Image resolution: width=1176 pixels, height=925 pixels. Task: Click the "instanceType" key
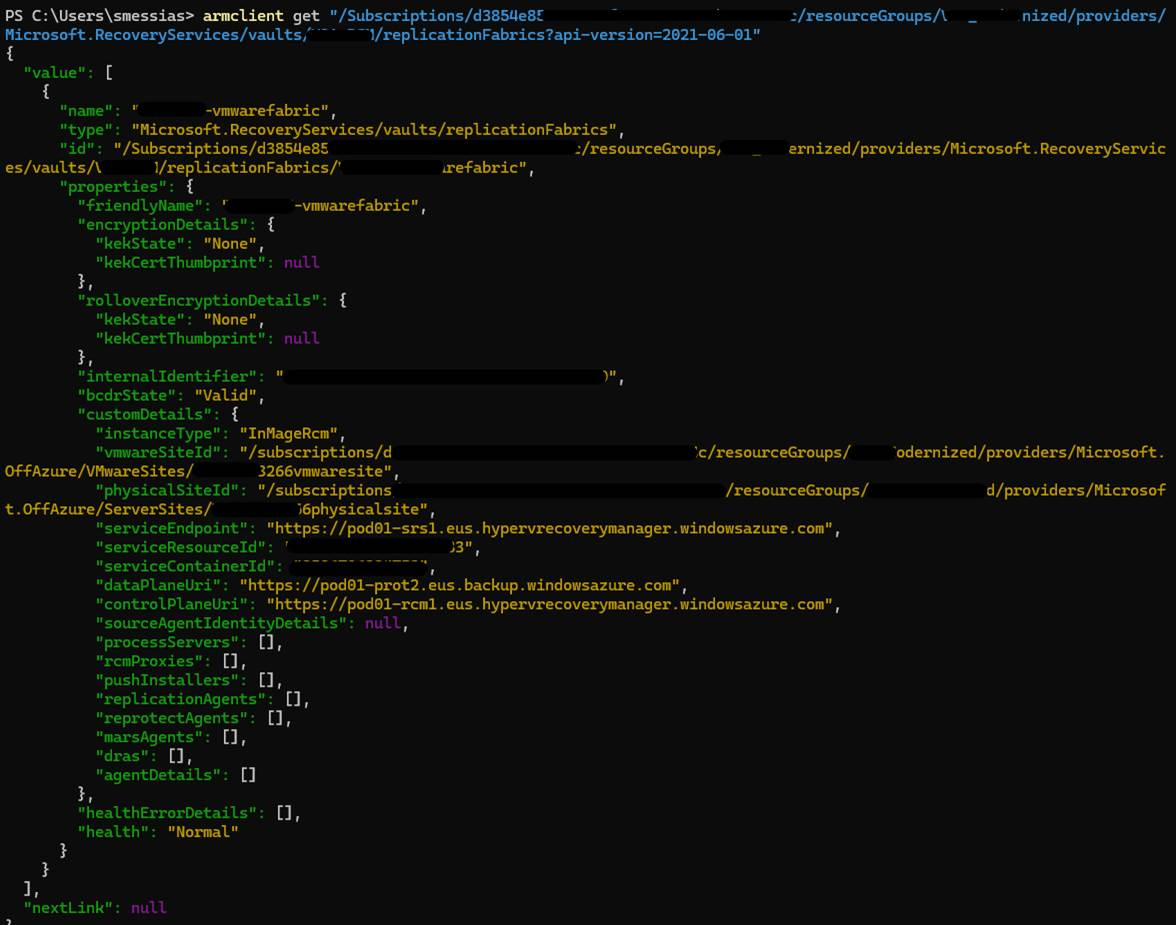coord(158,434)
